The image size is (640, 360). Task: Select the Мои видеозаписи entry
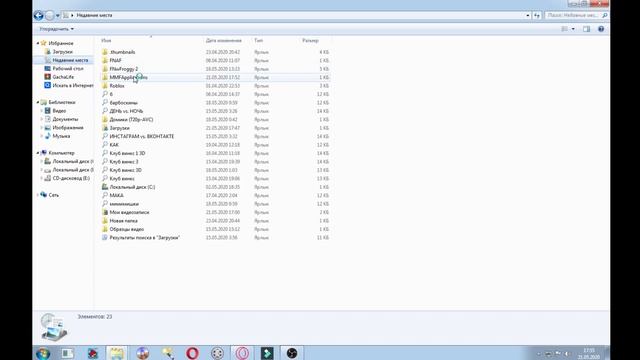[x=129, y=212]
